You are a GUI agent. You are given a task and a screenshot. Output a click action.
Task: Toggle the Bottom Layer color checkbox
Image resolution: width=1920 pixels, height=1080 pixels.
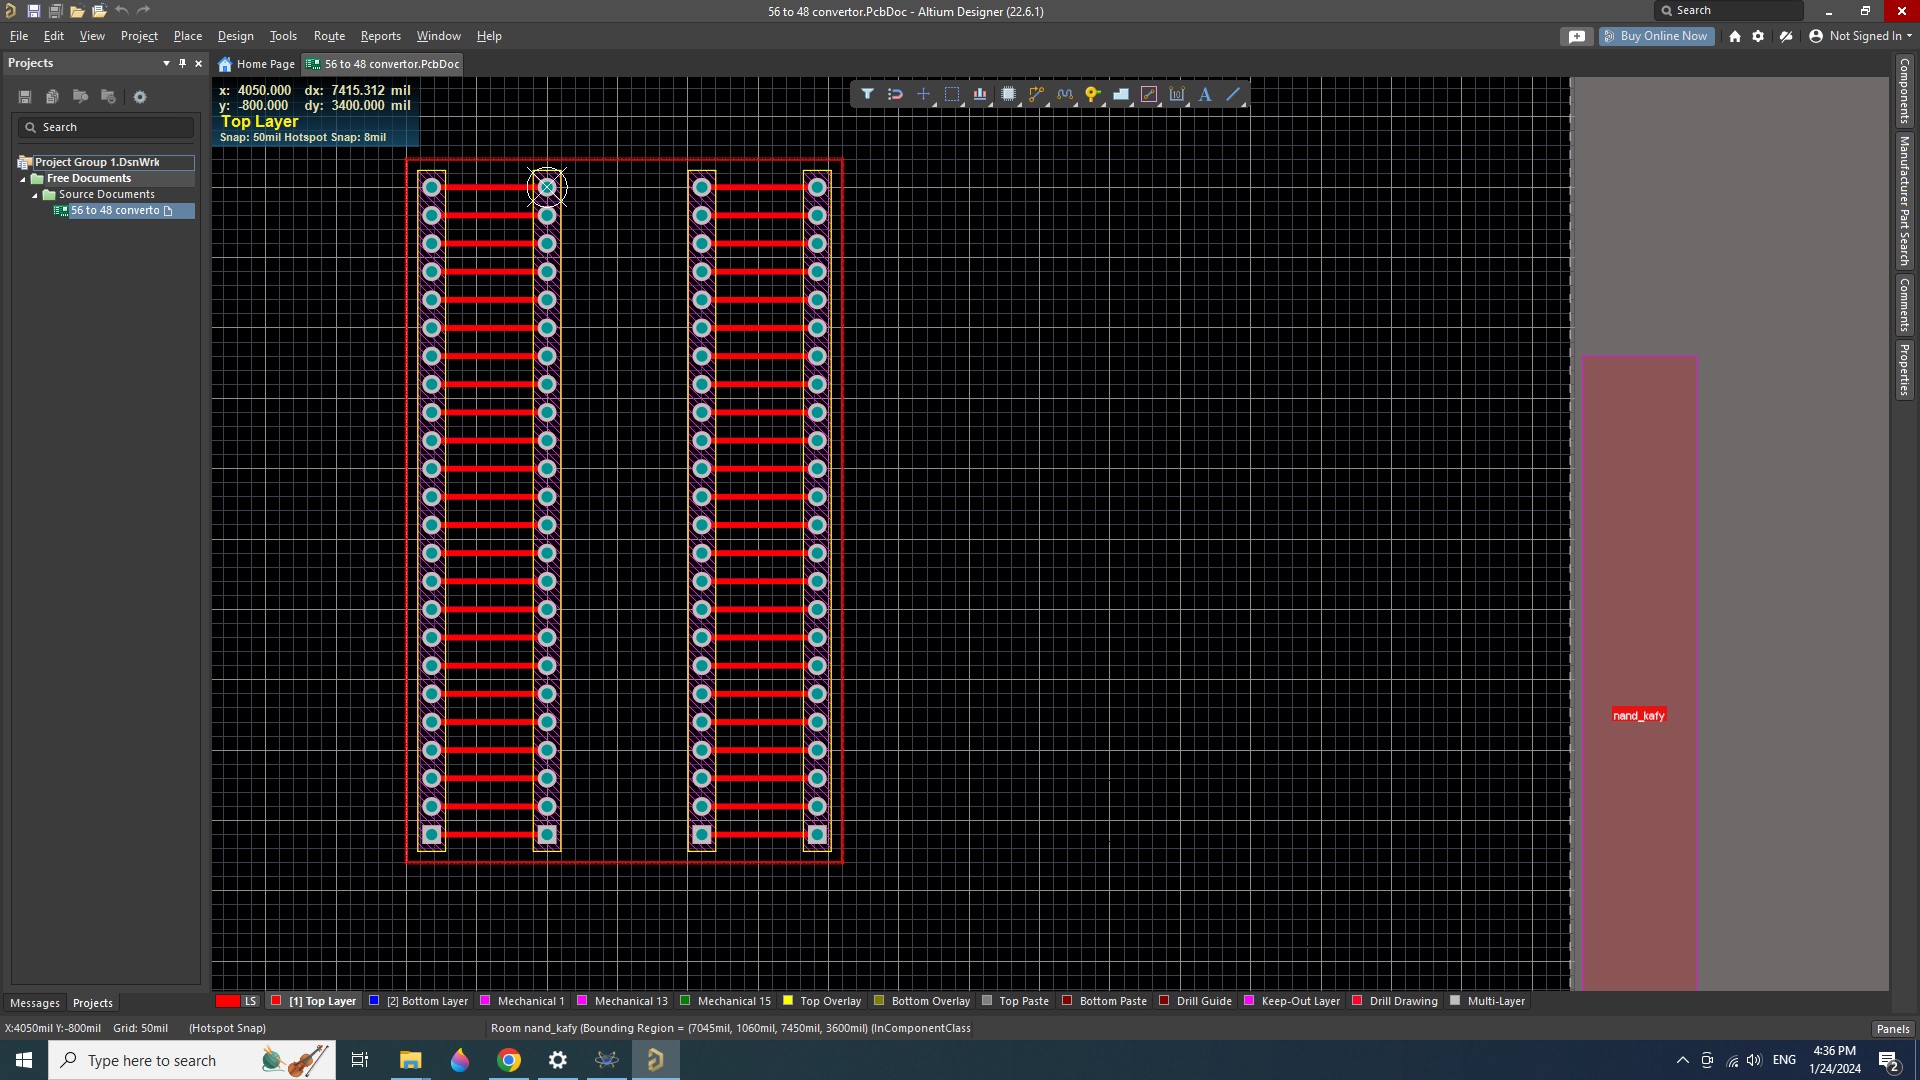click(374, 1001)
